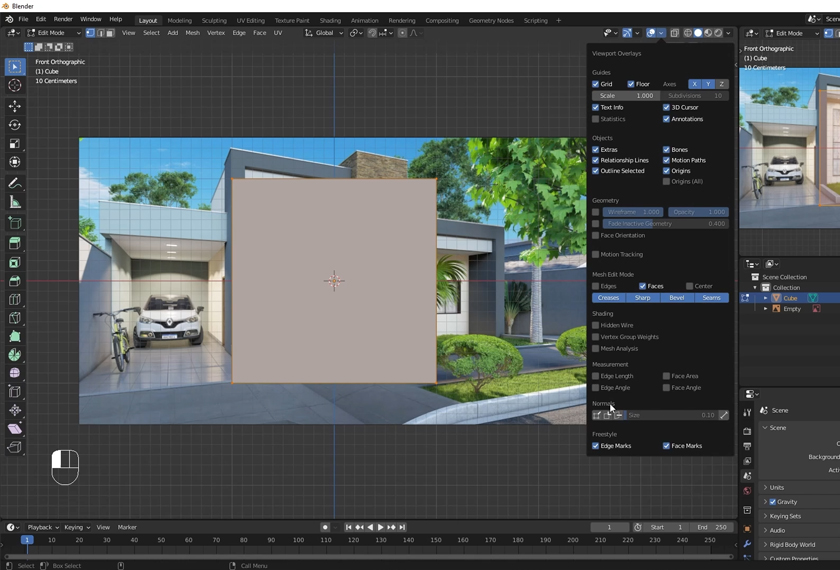Select the Measure tool
The height and width of the screenshot is (570, 840).
tap(14, 202)
